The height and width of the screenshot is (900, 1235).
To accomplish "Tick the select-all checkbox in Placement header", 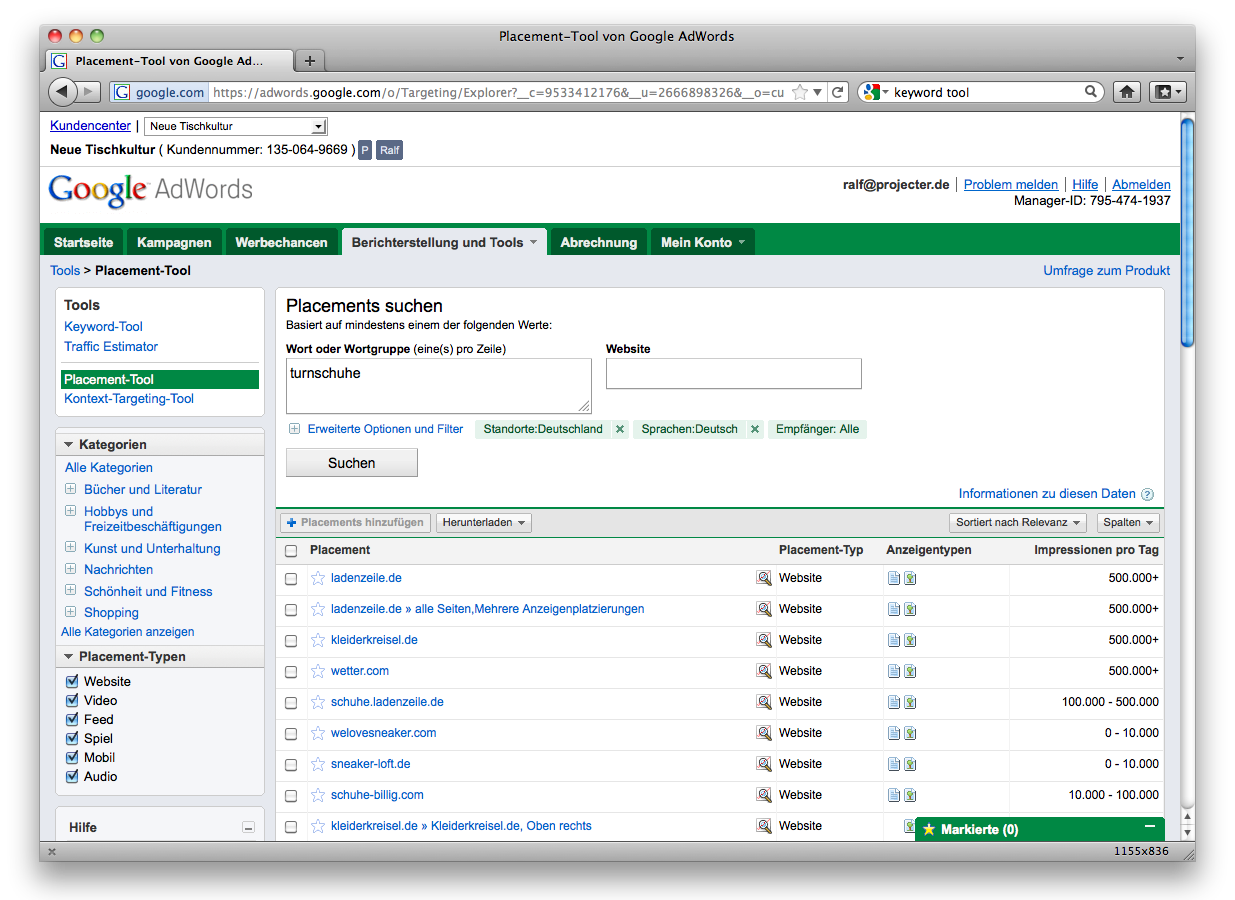I will pos(291,551).
